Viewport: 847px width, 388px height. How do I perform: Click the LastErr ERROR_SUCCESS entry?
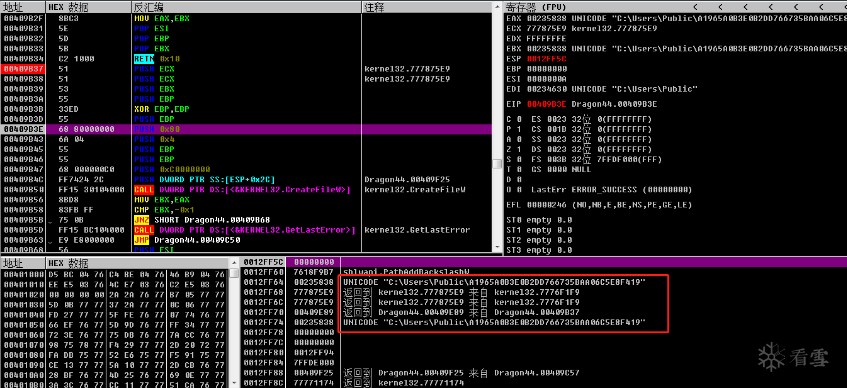pyautogui.click(x=611, y=190)
